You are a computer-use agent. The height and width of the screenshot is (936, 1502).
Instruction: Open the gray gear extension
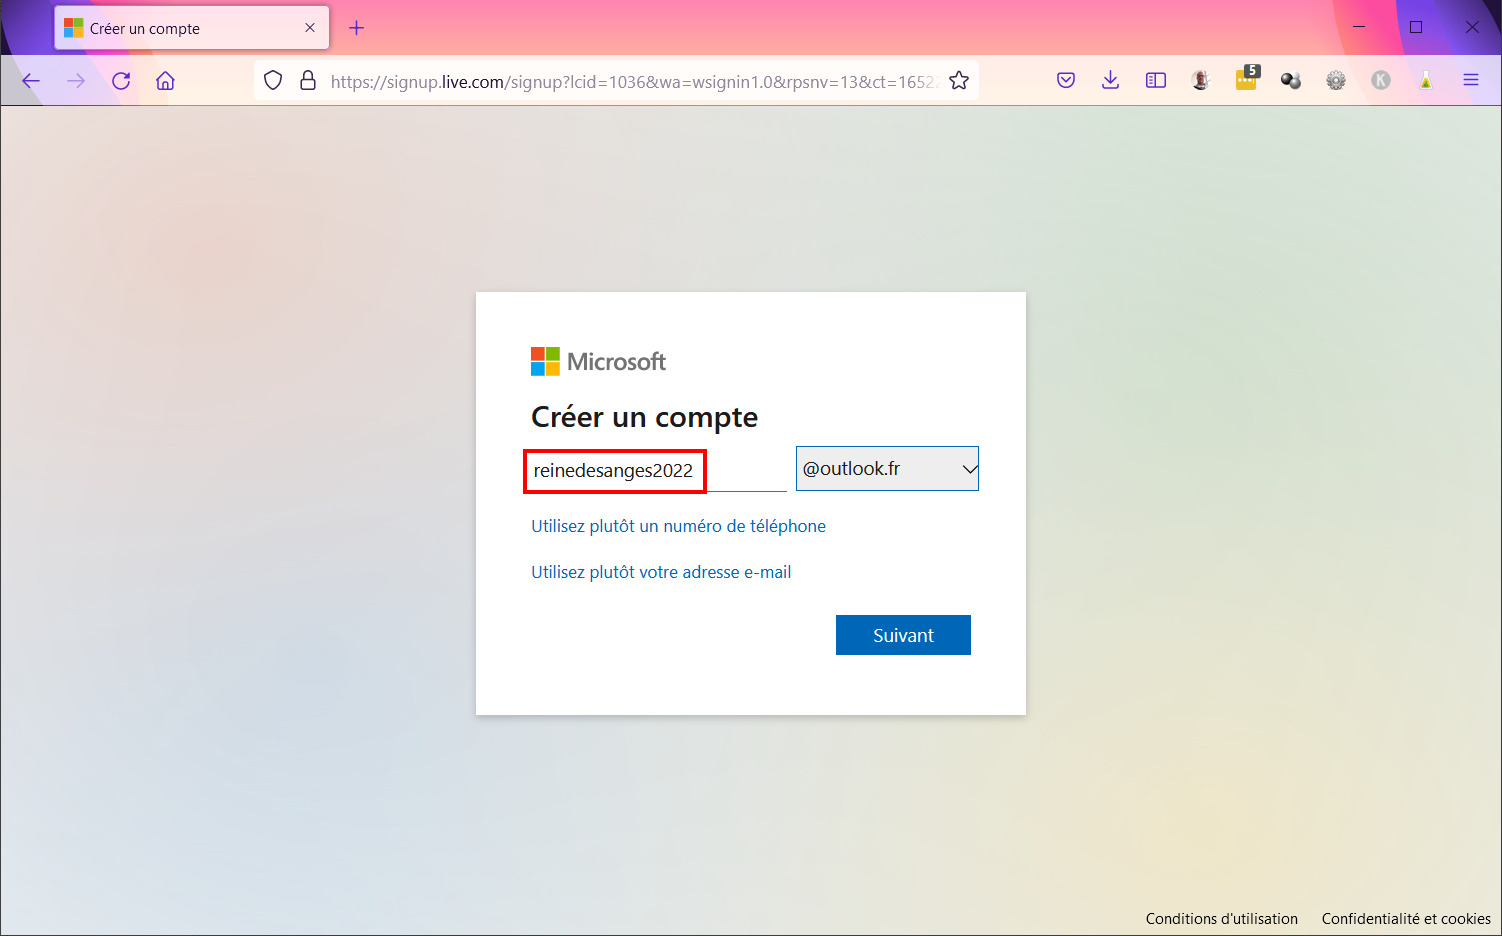(x=1336, y=81)
